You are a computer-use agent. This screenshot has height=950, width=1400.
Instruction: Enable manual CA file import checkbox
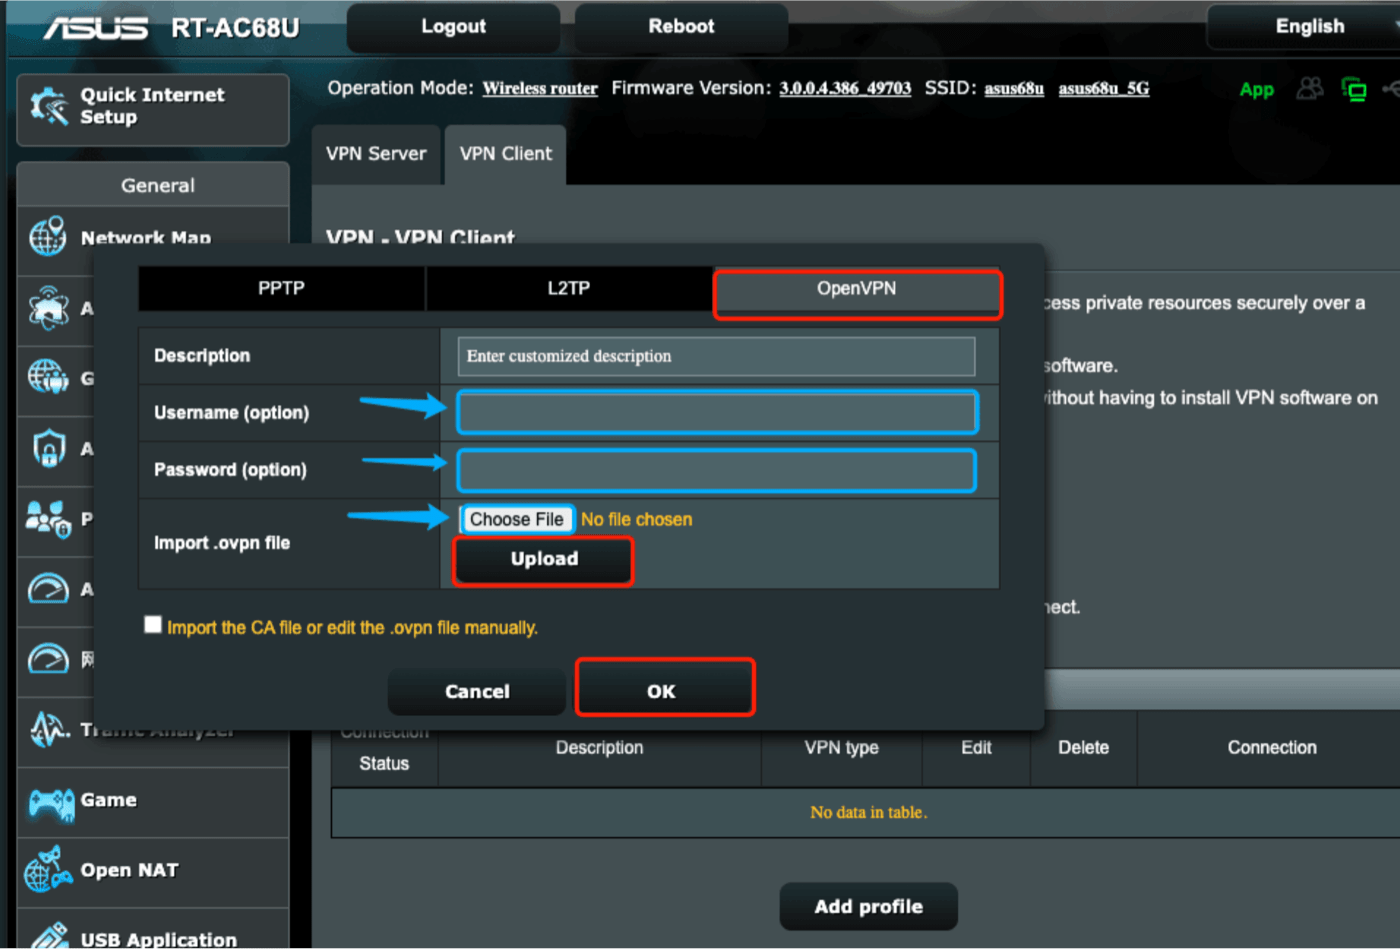(x=153, y=625)
